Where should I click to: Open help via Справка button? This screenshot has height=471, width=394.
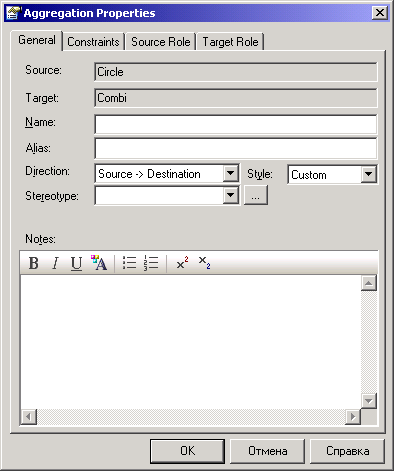click(x=347, y=451)
